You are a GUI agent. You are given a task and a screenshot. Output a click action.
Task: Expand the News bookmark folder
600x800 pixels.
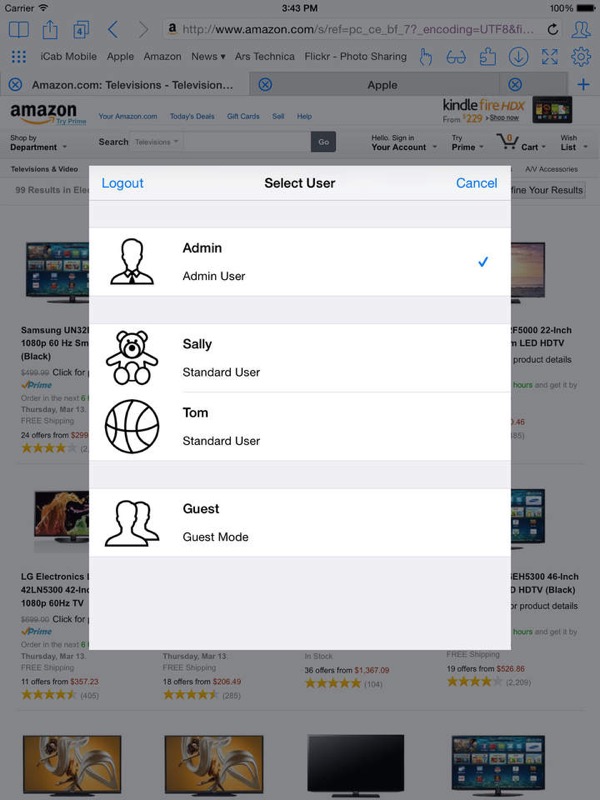point(208,57)
